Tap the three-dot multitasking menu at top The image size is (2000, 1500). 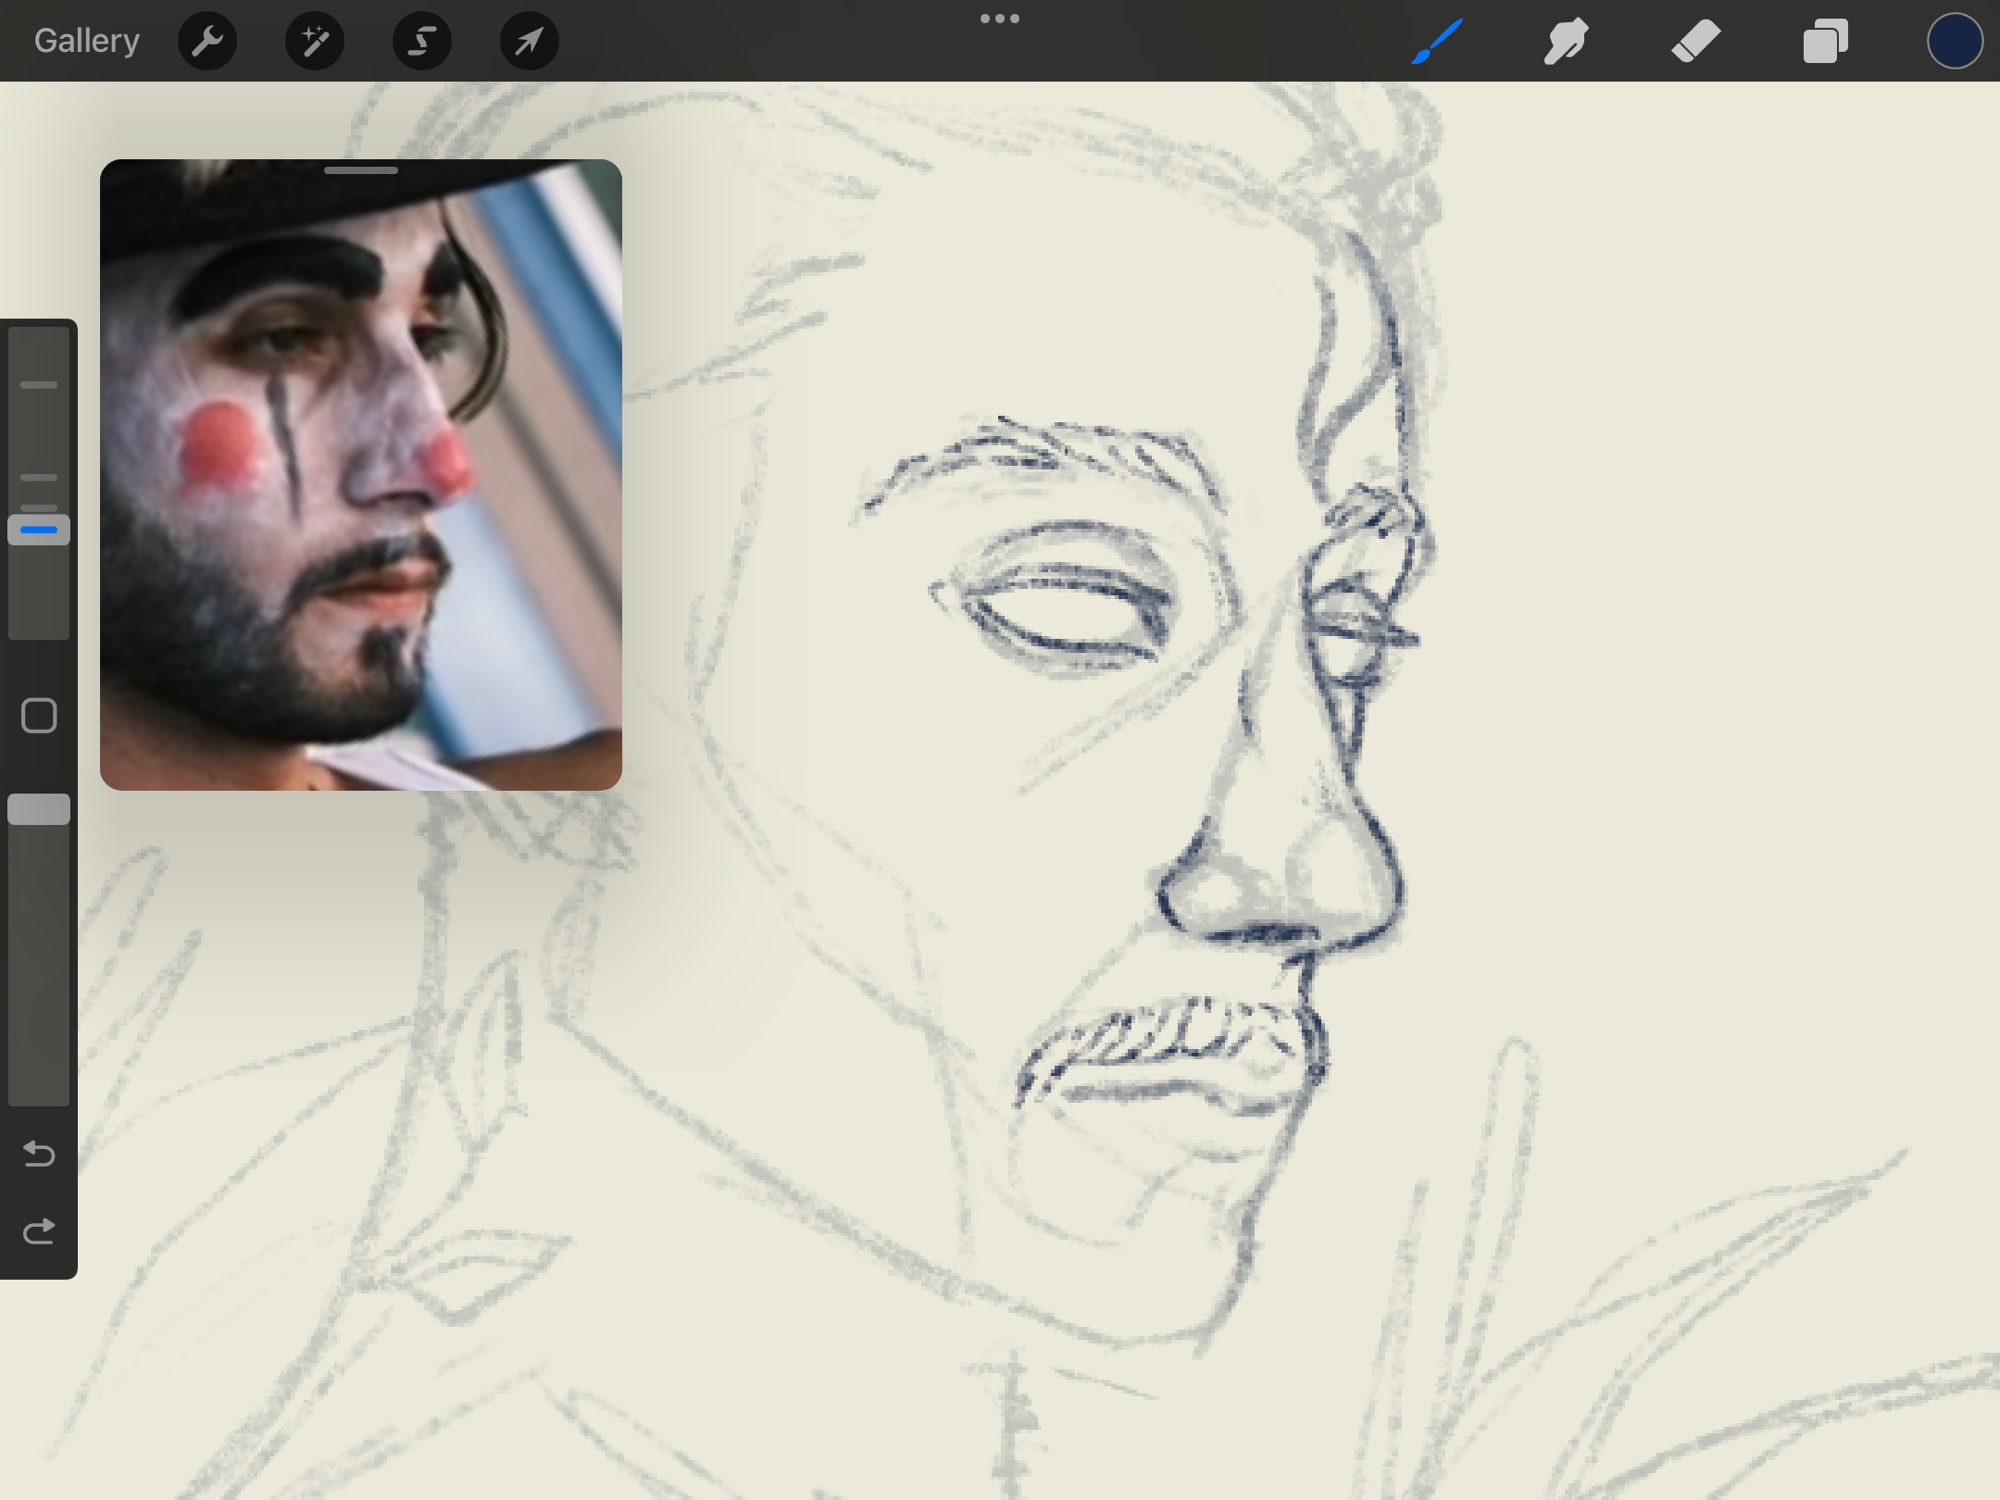(999, 18)
